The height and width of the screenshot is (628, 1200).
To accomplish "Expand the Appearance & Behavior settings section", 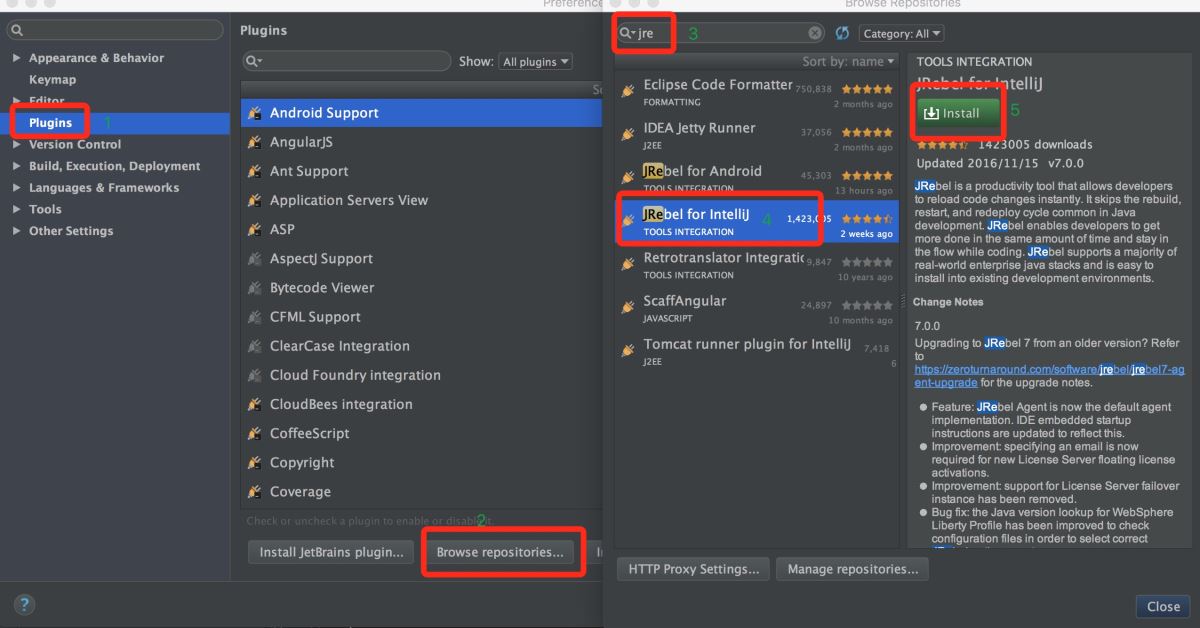I will (16, 58).
